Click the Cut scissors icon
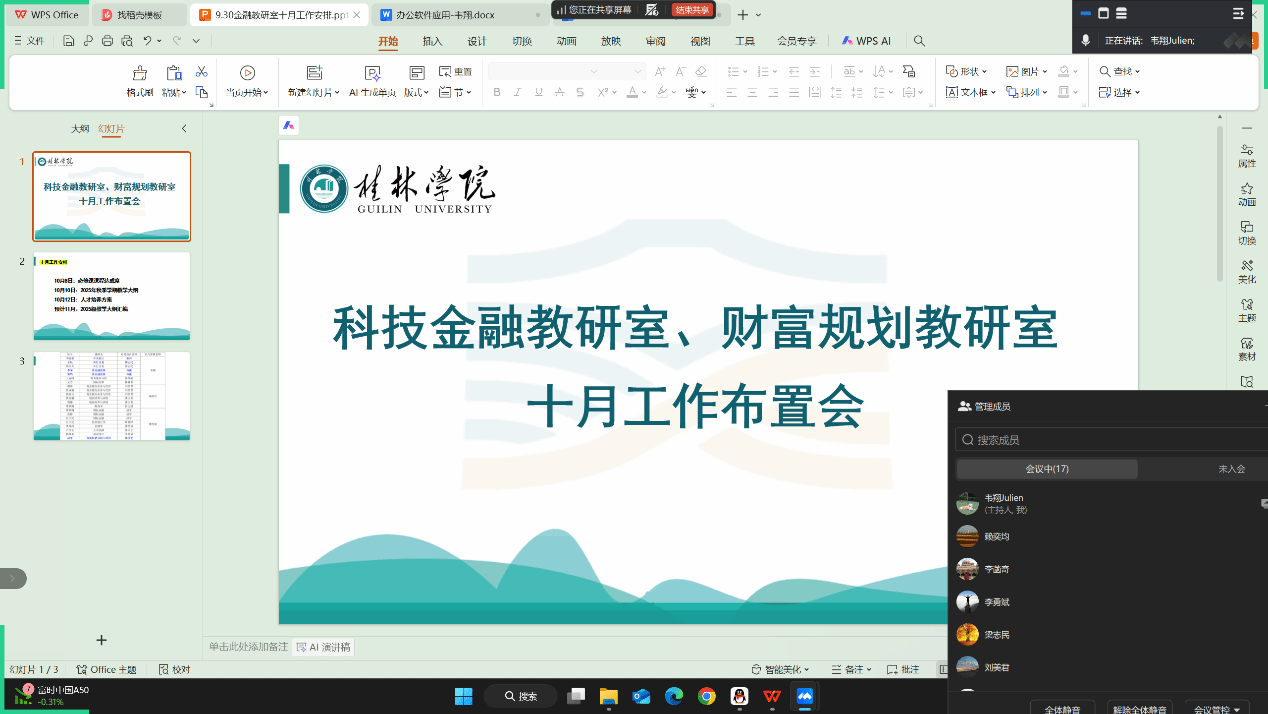Screen dimensions: 1268x714 coord(201,72)
